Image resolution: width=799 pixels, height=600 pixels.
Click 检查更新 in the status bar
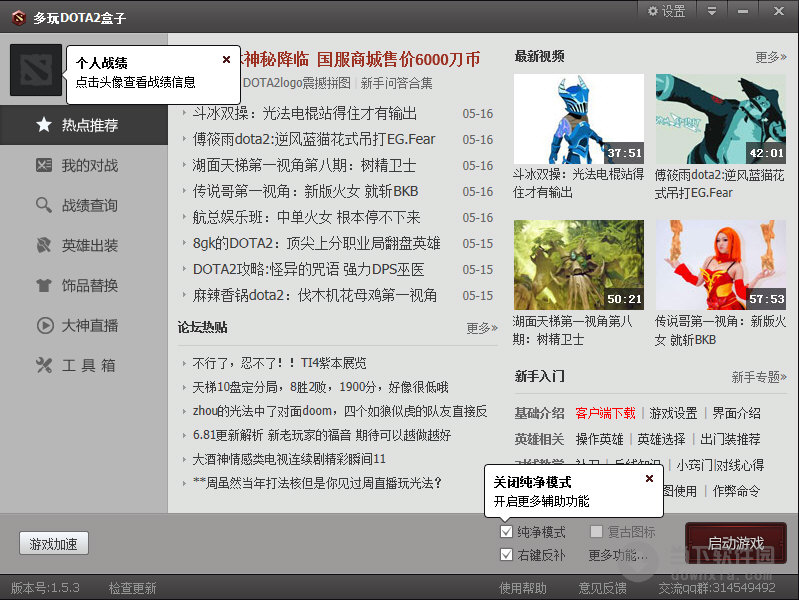132,588
